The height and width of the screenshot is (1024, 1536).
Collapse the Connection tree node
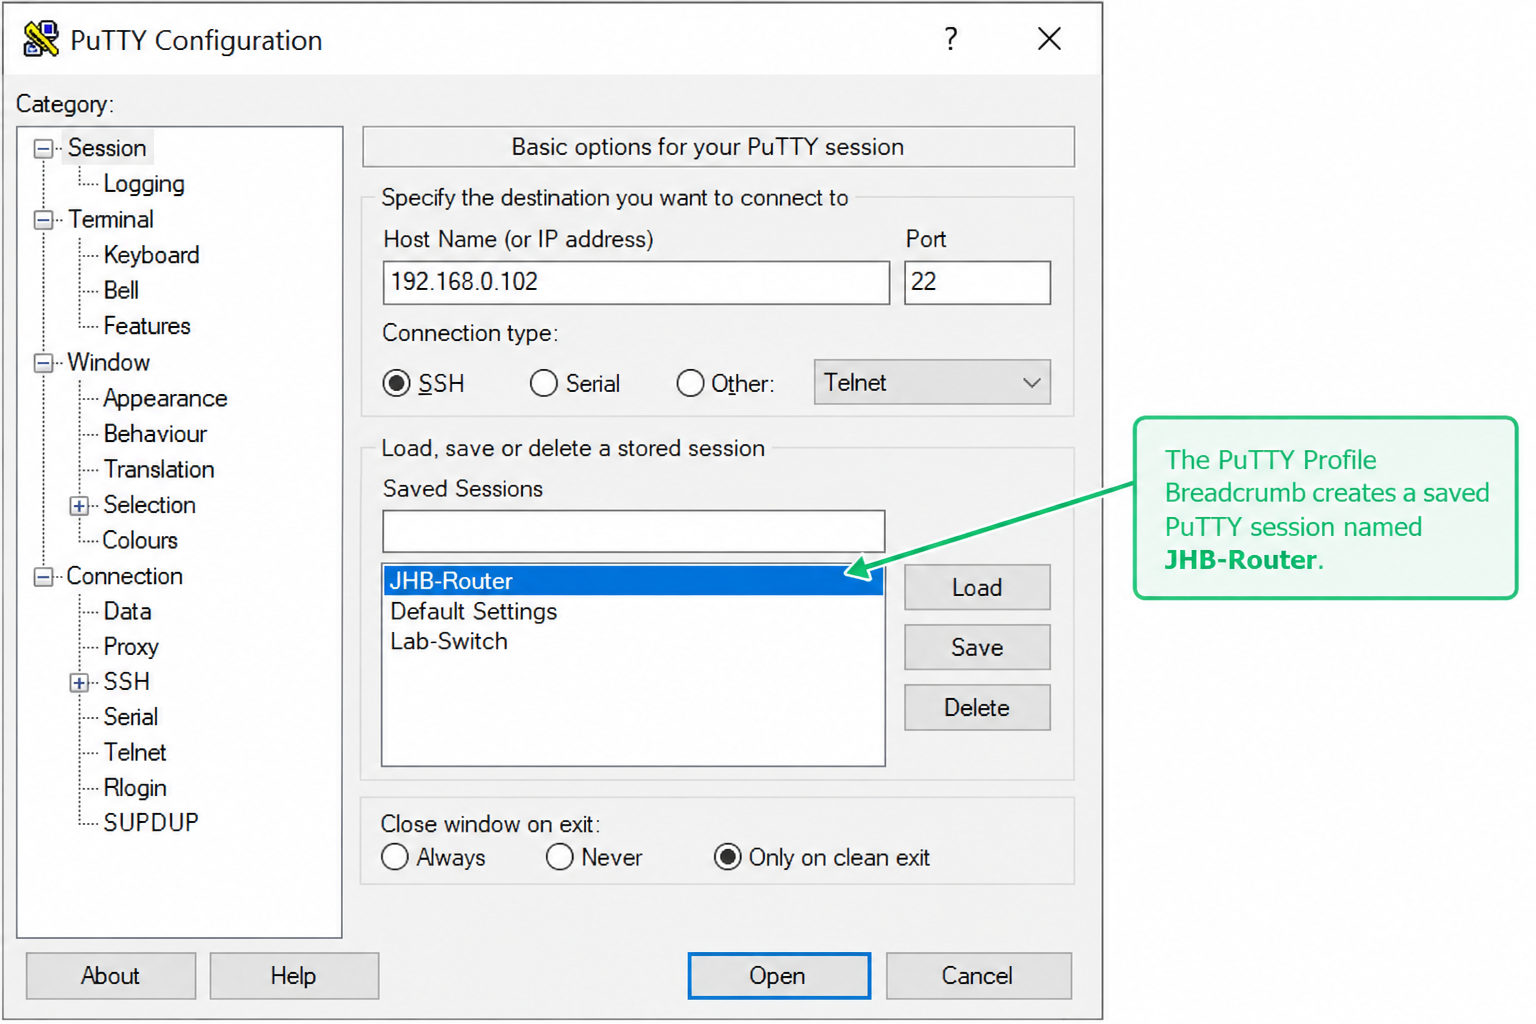[43, 577]
